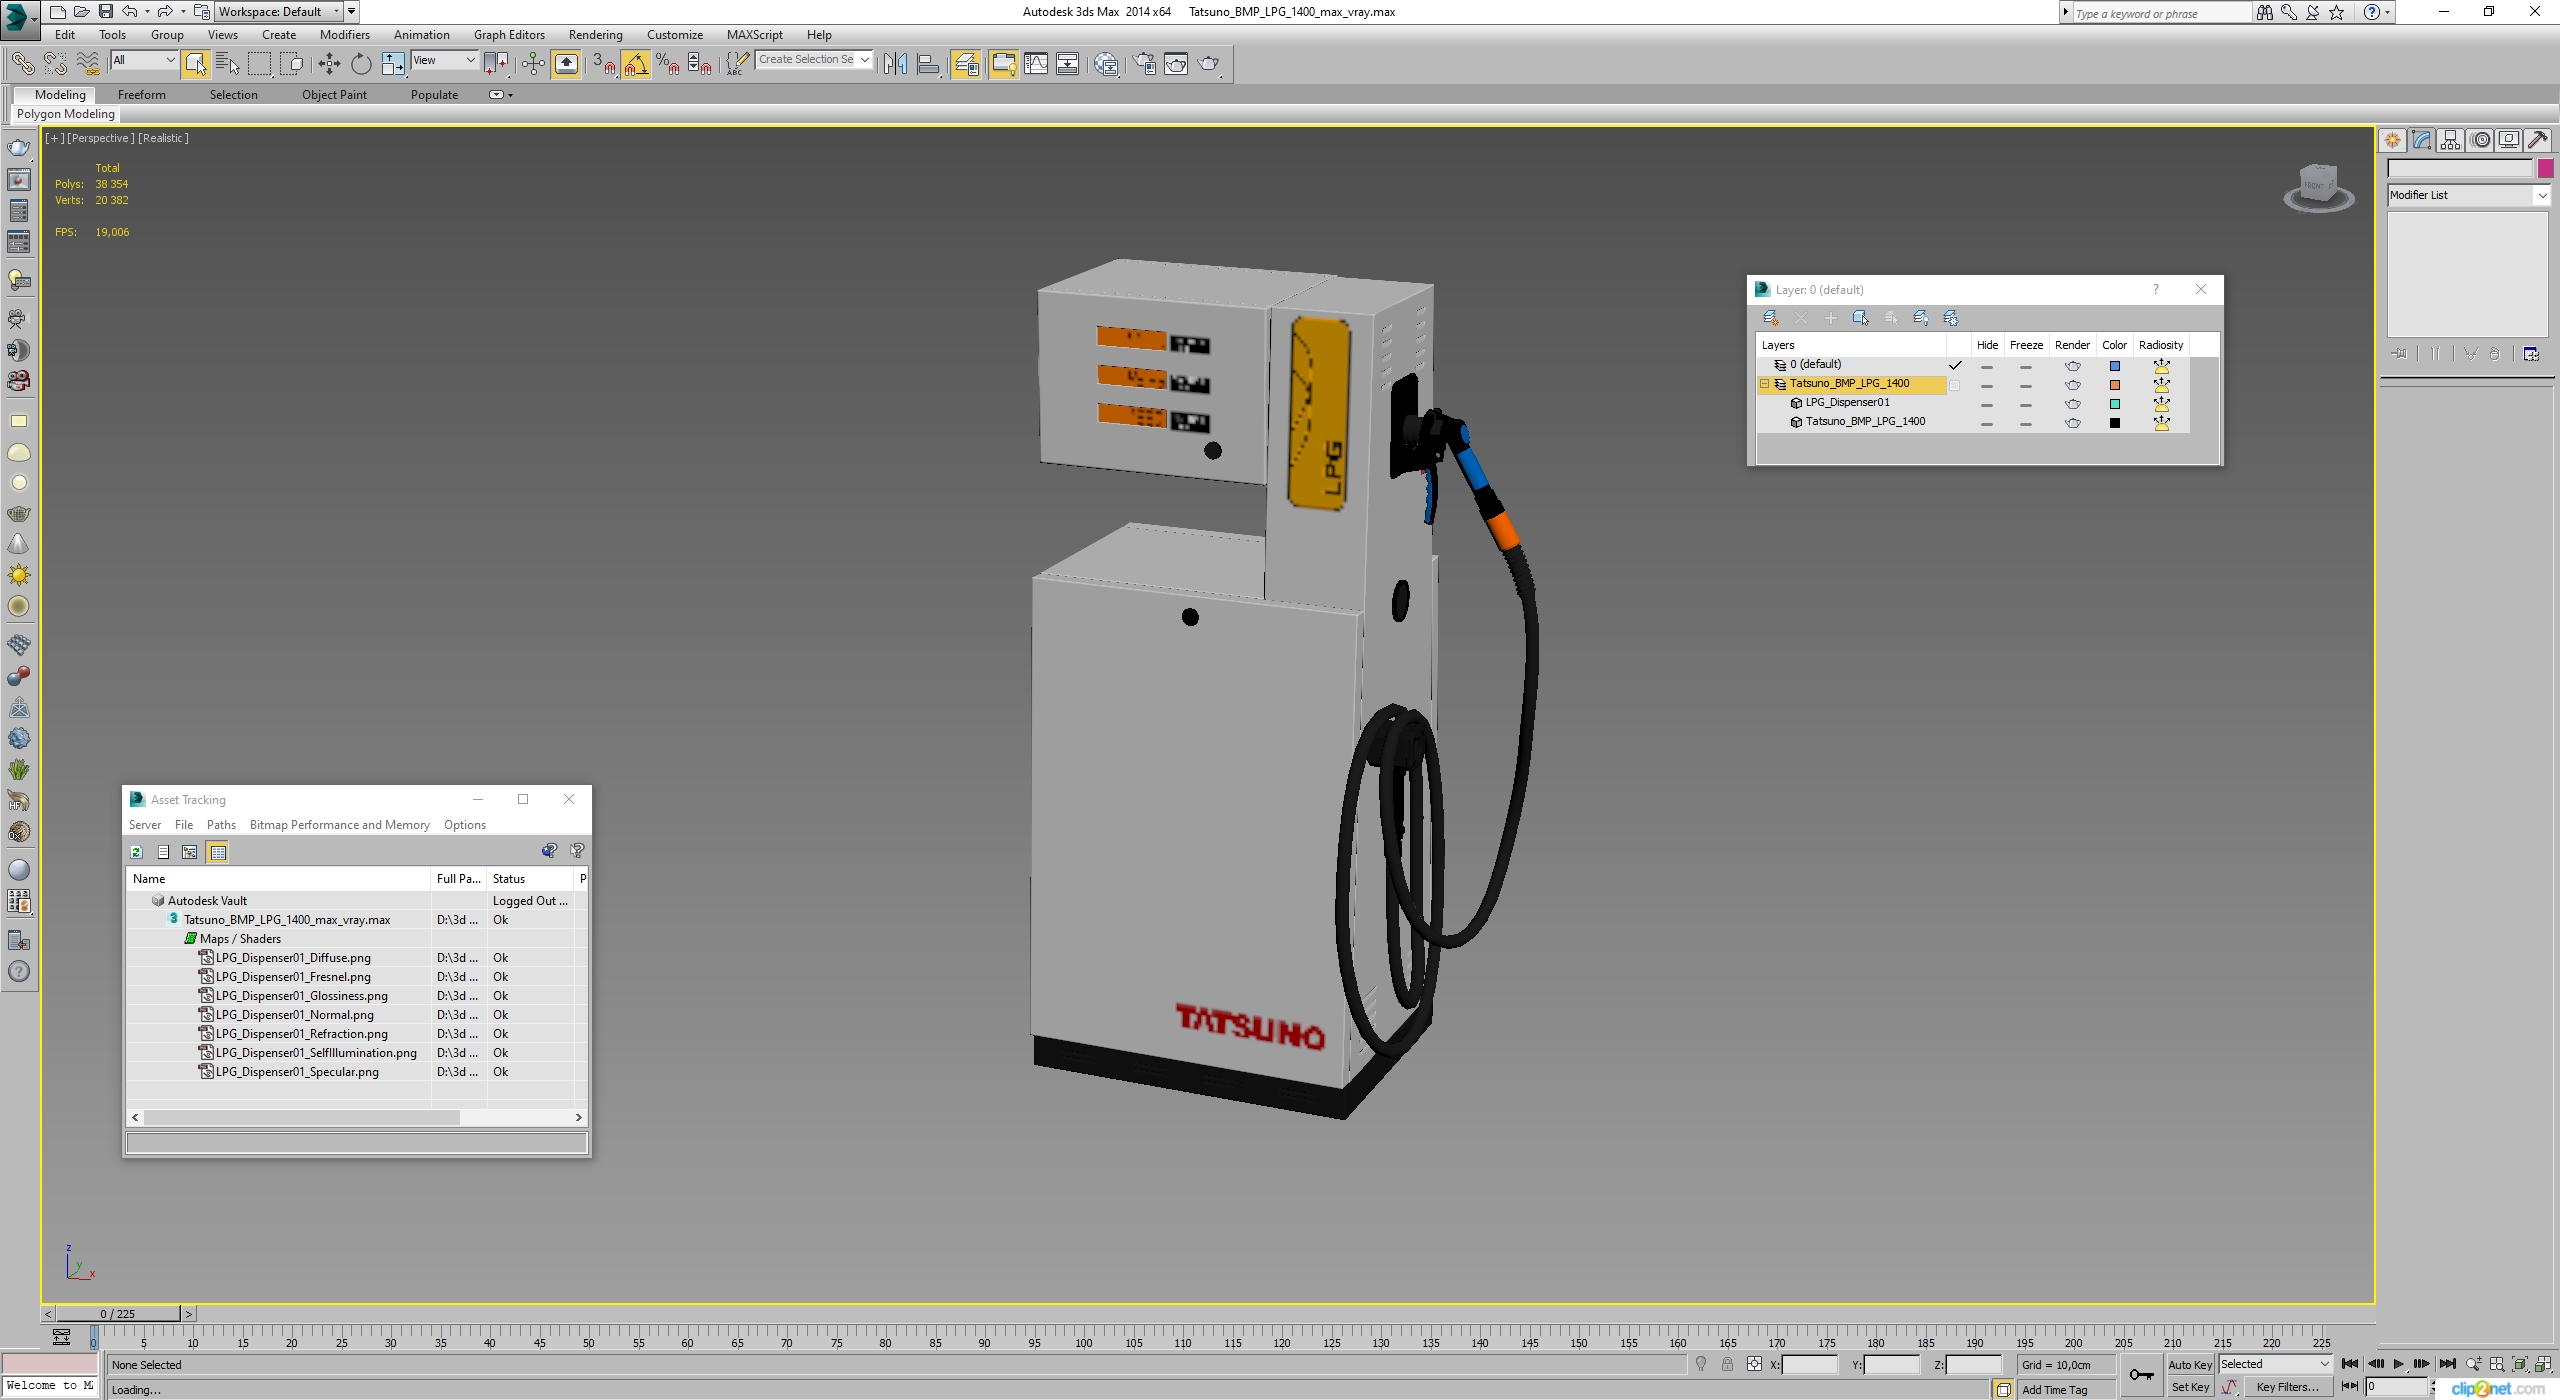The height and width of the screenshot is (1400, 2560).
Task: Click Select Highlighted Objects and Layers icon
Action: [1860, 318]
